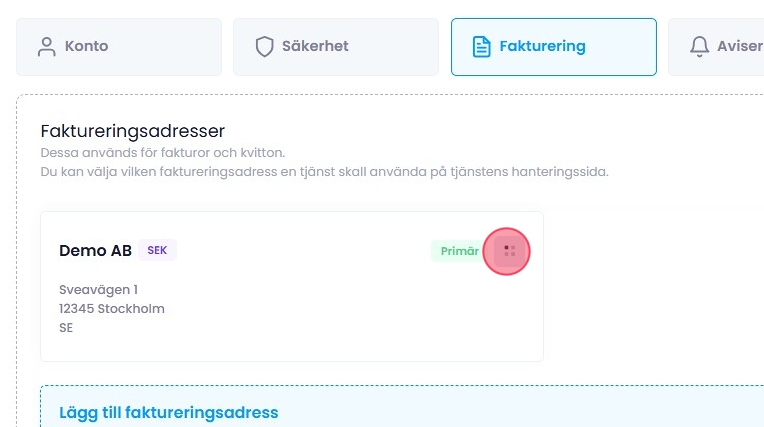Click the Faktureringsadresser heading
Image resolution: width=764 pixels, height=427 pixels.
click(132, 131)
